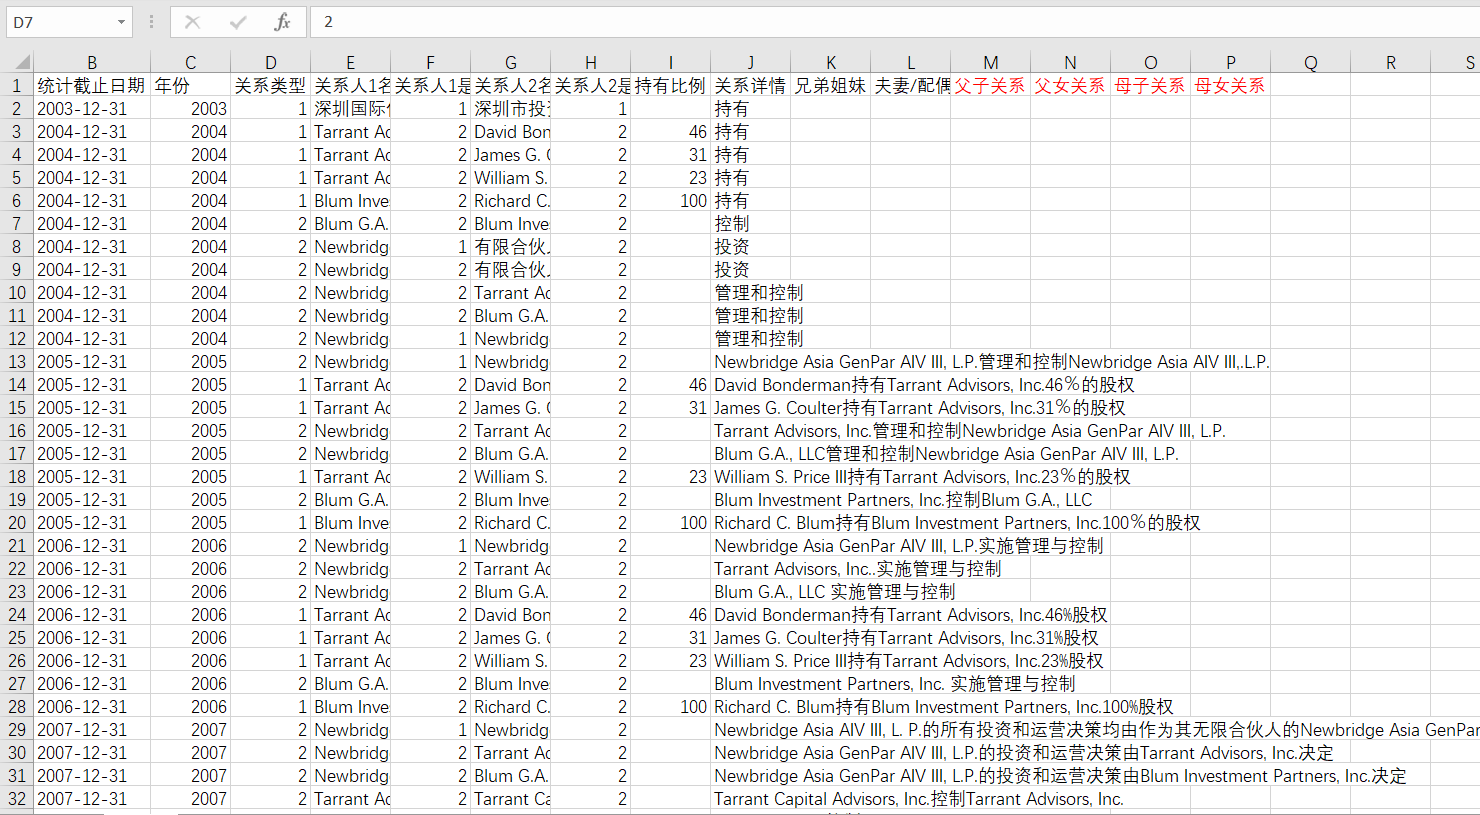The image size is (1480, 815).
Task: Click Richard C. Blum detail in row 20
Action: (x=957, y=522)
